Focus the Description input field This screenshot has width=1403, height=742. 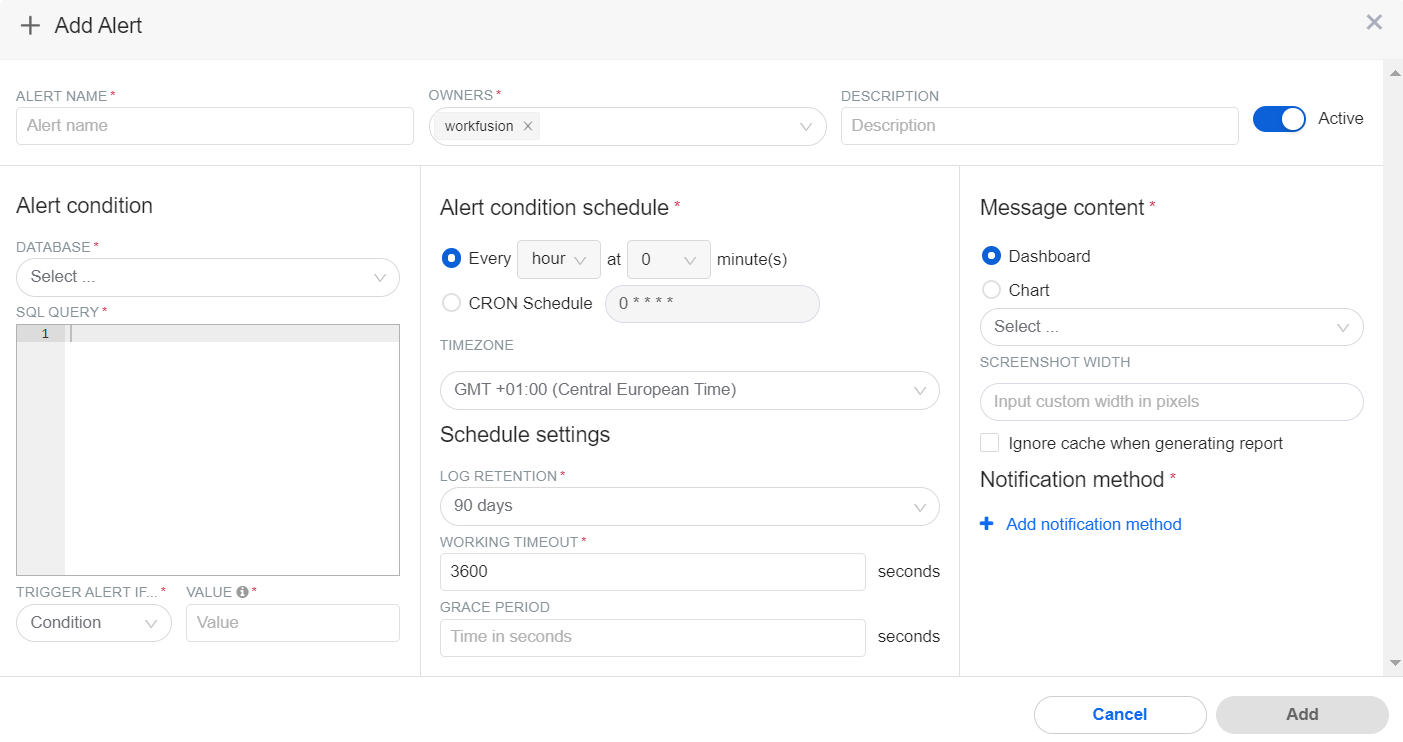pos(1040,126)
